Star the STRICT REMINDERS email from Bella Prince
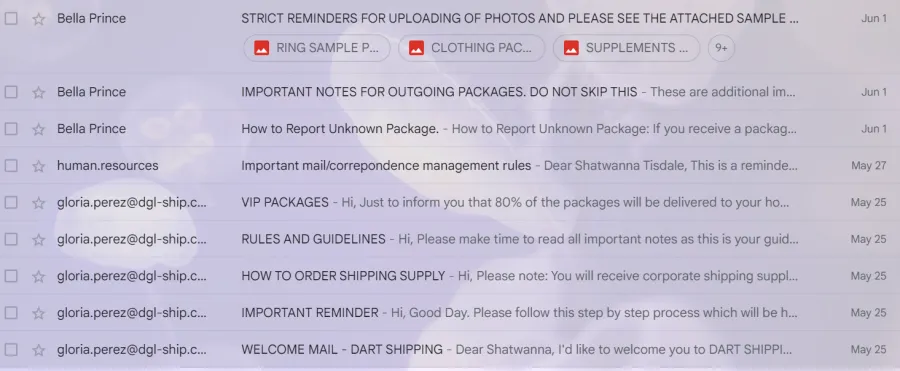 tap(38, 19)
